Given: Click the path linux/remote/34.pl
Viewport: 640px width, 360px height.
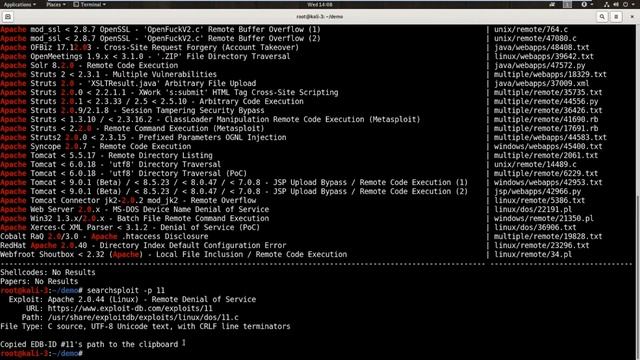Looking at the screenshot, I should [x=533, y=254].
